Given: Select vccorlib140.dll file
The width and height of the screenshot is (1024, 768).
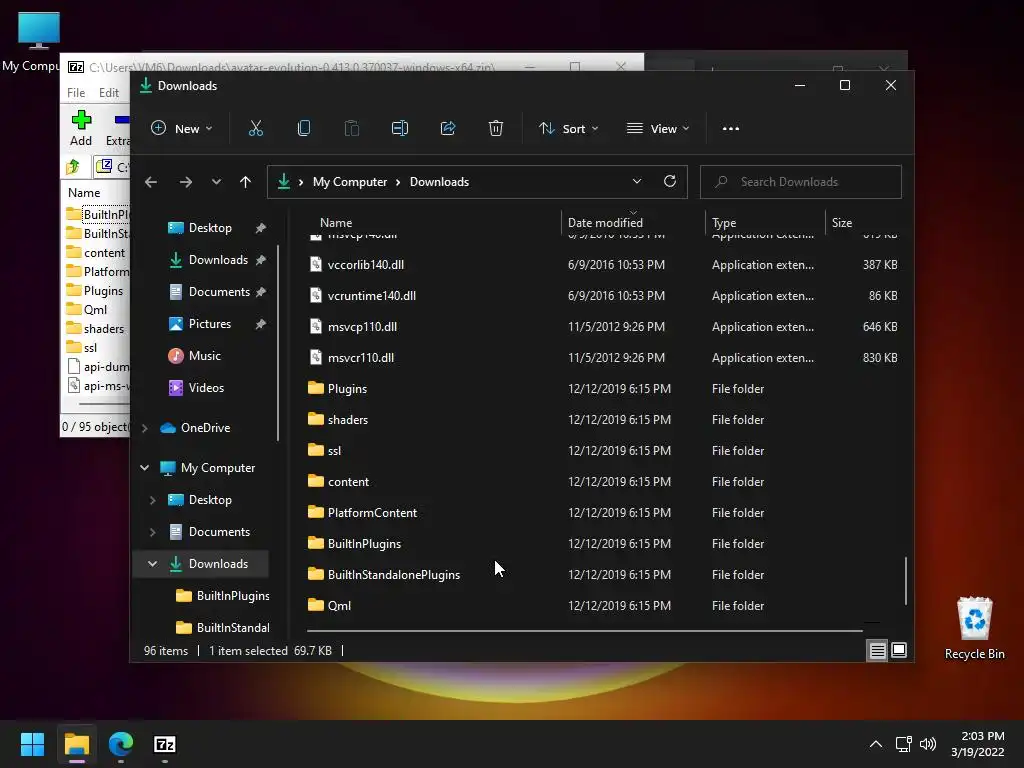Looking at the screenshot, I should click(x=366, y=264).
